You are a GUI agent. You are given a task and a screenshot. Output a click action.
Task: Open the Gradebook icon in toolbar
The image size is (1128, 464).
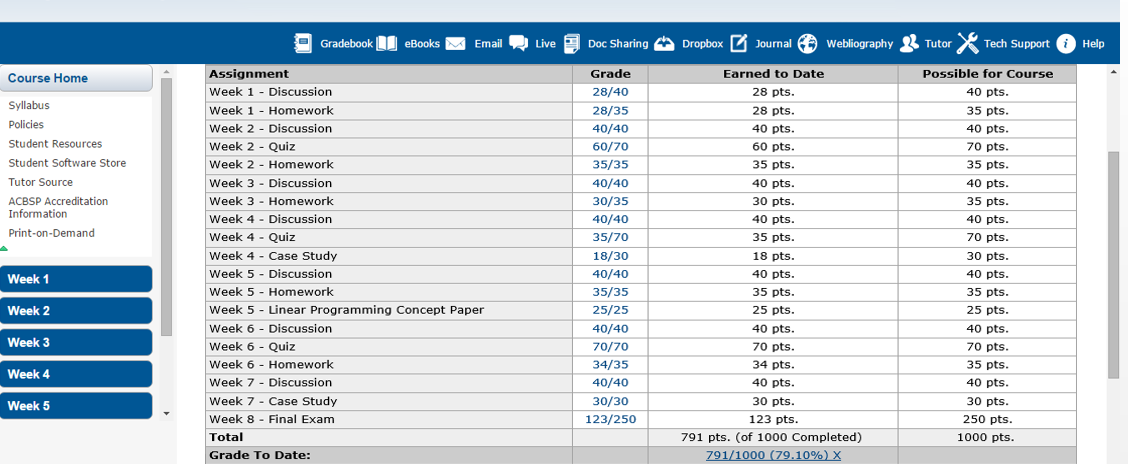(303, 43)
